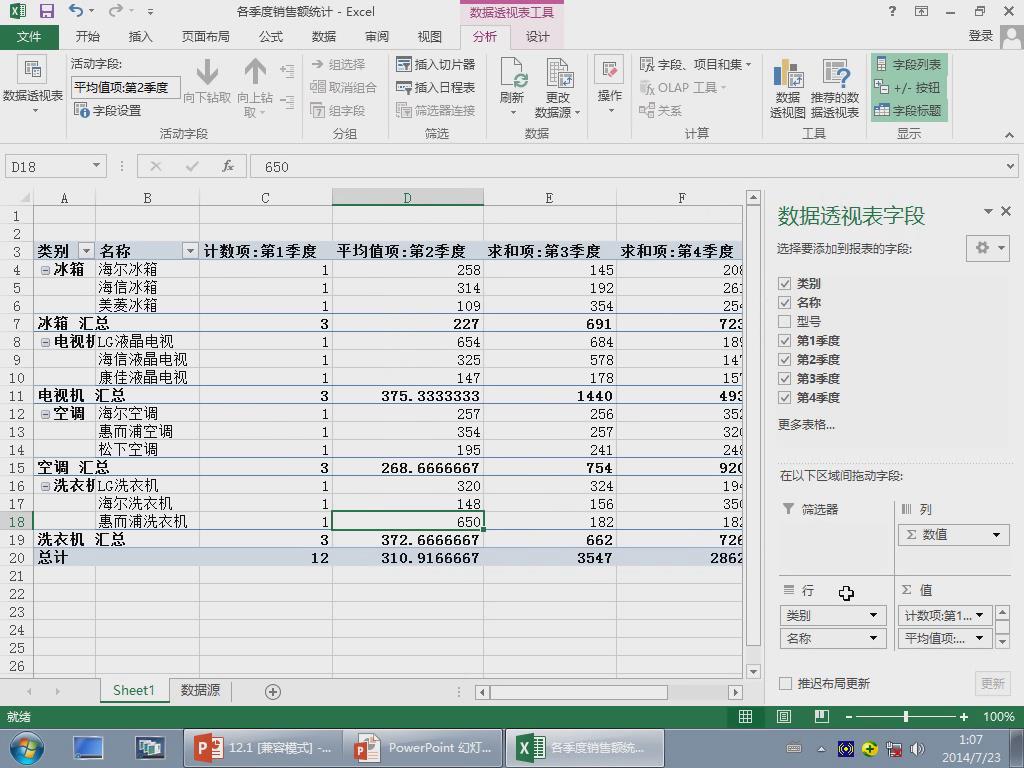Screen dimensions: 1024x768
Task: Open the 计数项:第1... field dropdown in Values
Action: tap(979, 615)
